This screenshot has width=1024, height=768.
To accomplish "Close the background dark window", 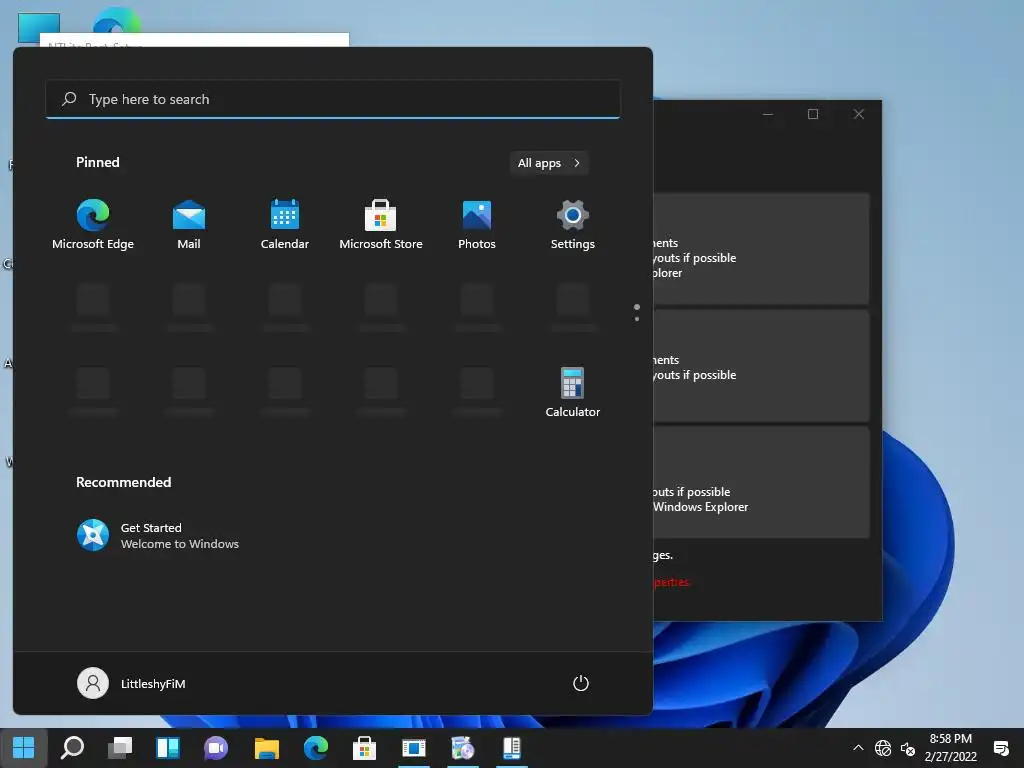I will 859,114.
